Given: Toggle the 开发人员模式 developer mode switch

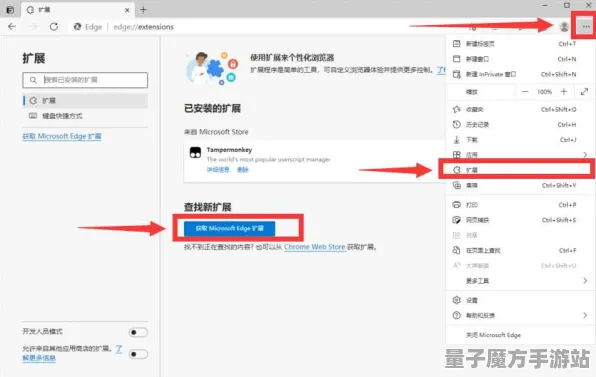Looking at the screenshot, I should coord(138,333).
